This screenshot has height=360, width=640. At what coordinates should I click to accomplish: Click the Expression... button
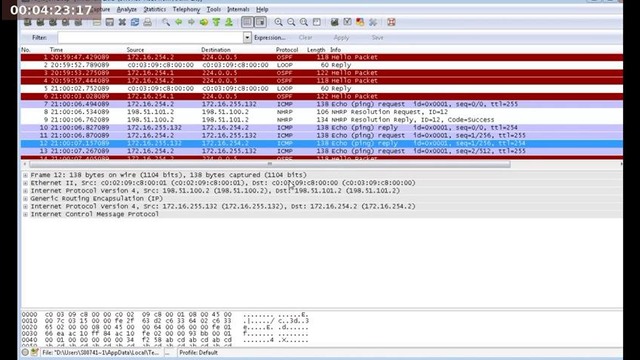(269, 38)
